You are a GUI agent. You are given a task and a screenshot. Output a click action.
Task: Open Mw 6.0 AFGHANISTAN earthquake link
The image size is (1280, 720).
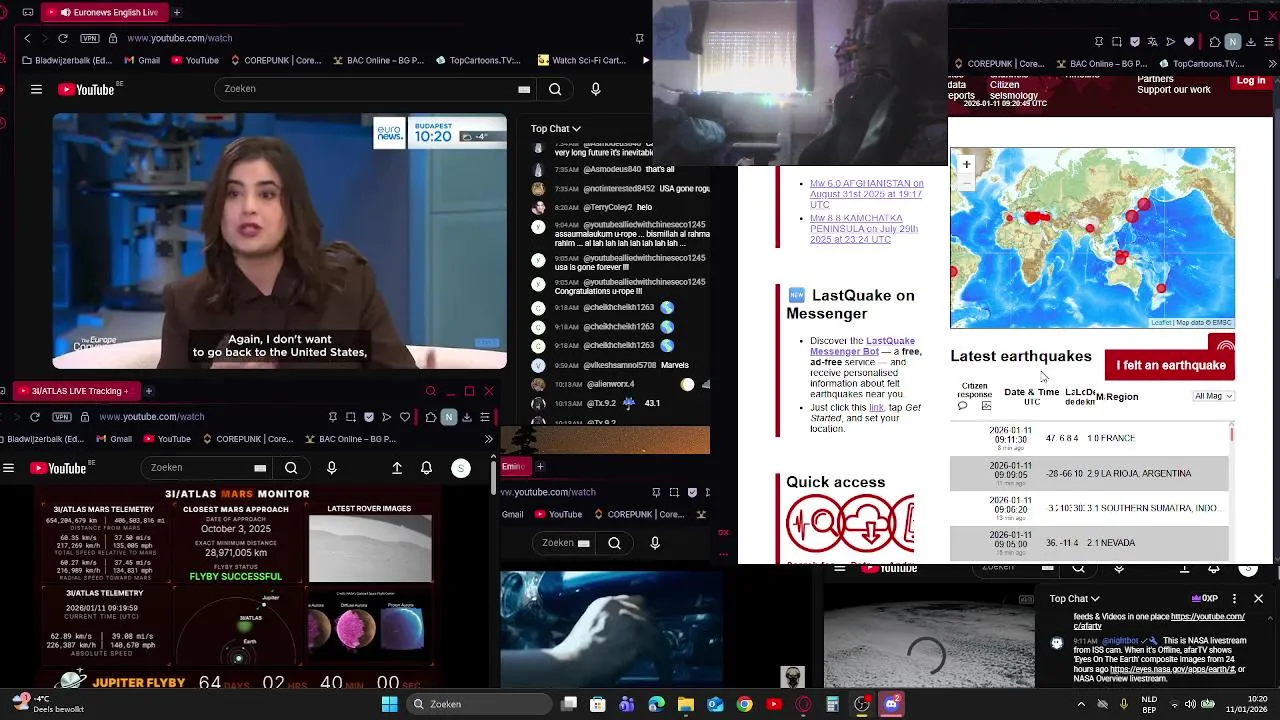[x=866, y=194]
